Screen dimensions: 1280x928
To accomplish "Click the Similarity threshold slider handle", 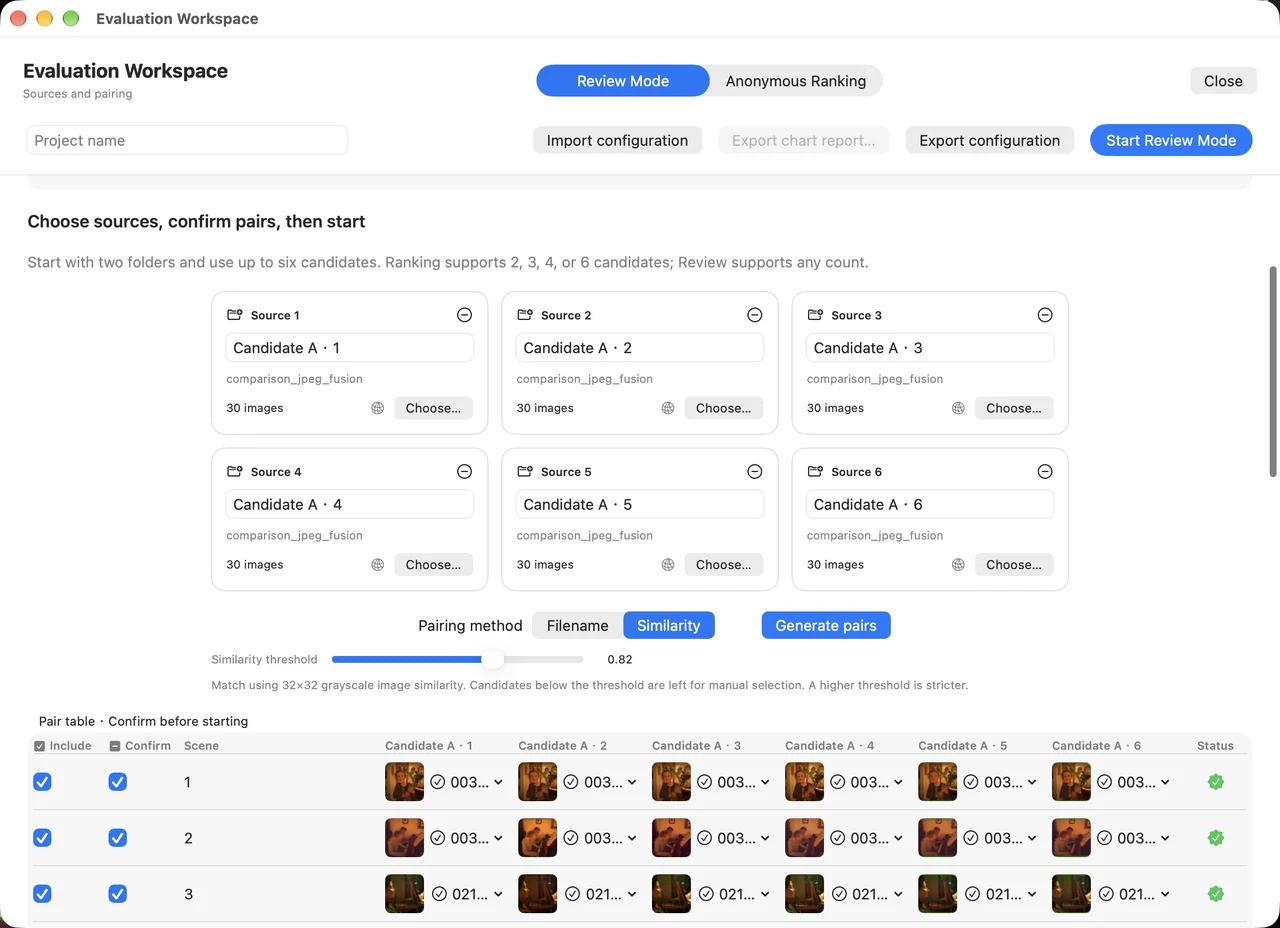I will click(x=493, y=659).
